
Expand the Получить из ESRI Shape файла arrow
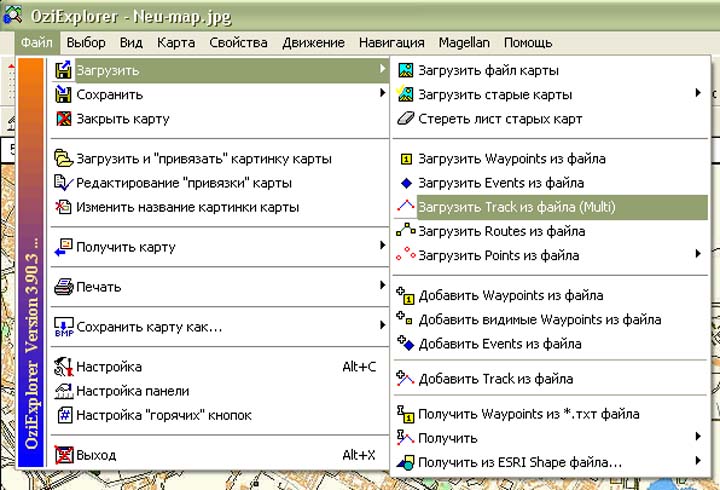(698, 460)
